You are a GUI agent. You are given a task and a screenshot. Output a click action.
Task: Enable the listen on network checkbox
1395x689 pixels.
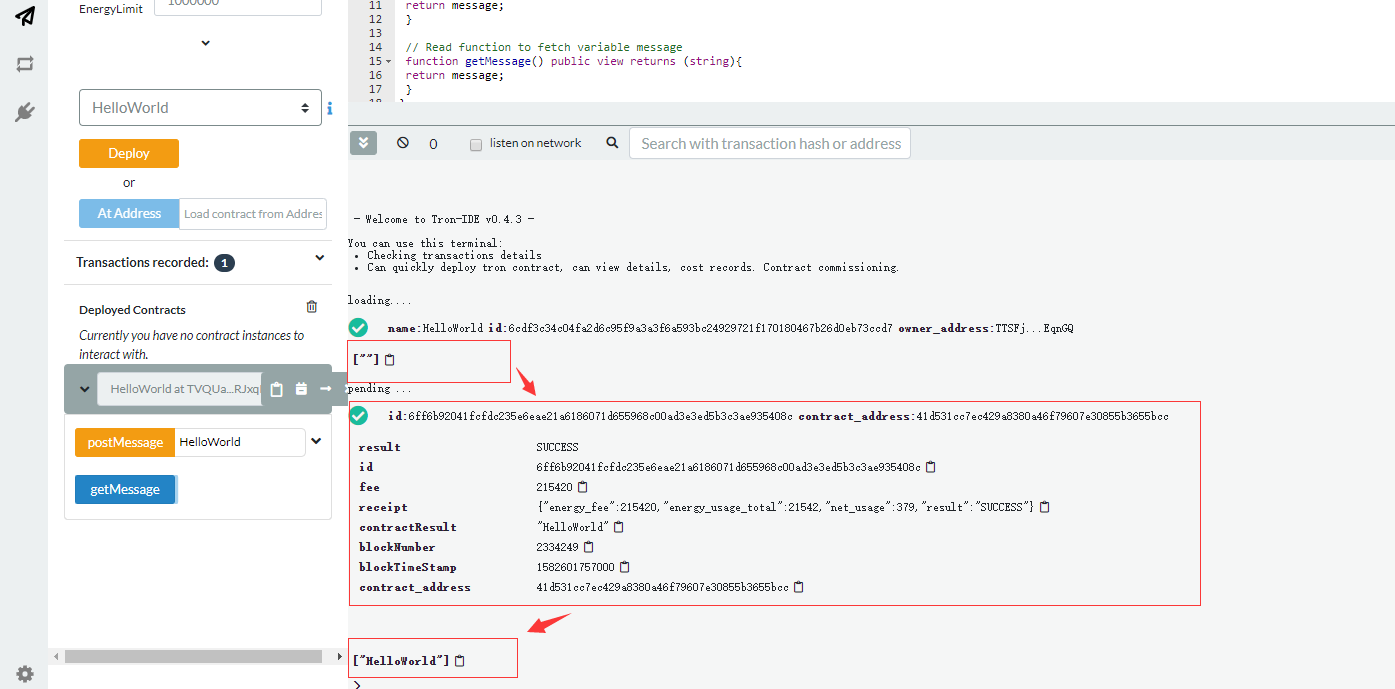coord(476,144)
